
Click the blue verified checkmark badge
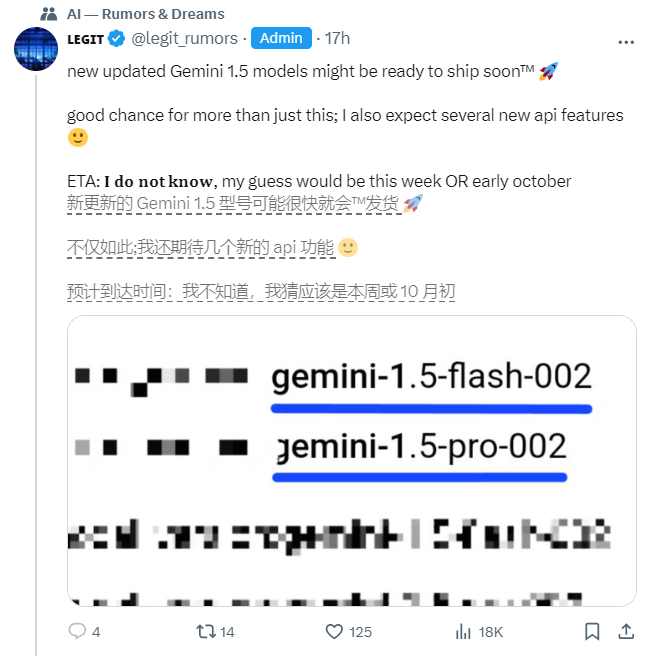coord(116,38)
